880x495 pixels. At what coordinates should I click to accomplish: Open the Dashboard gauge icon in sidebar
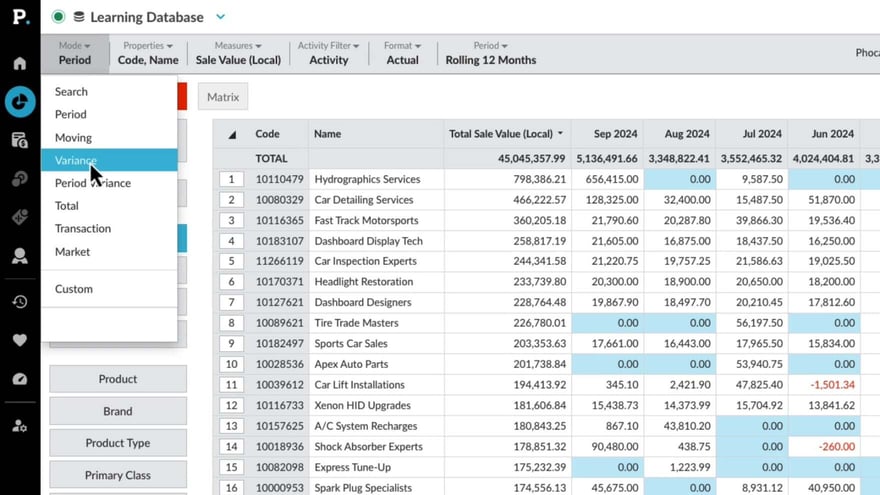[19, 379]
